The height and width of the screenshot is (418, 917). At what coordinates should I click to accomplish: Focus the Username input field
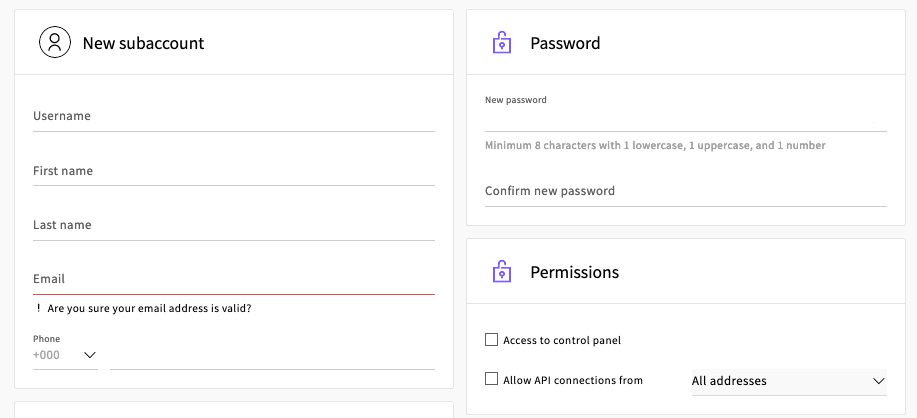click(234, 116)
